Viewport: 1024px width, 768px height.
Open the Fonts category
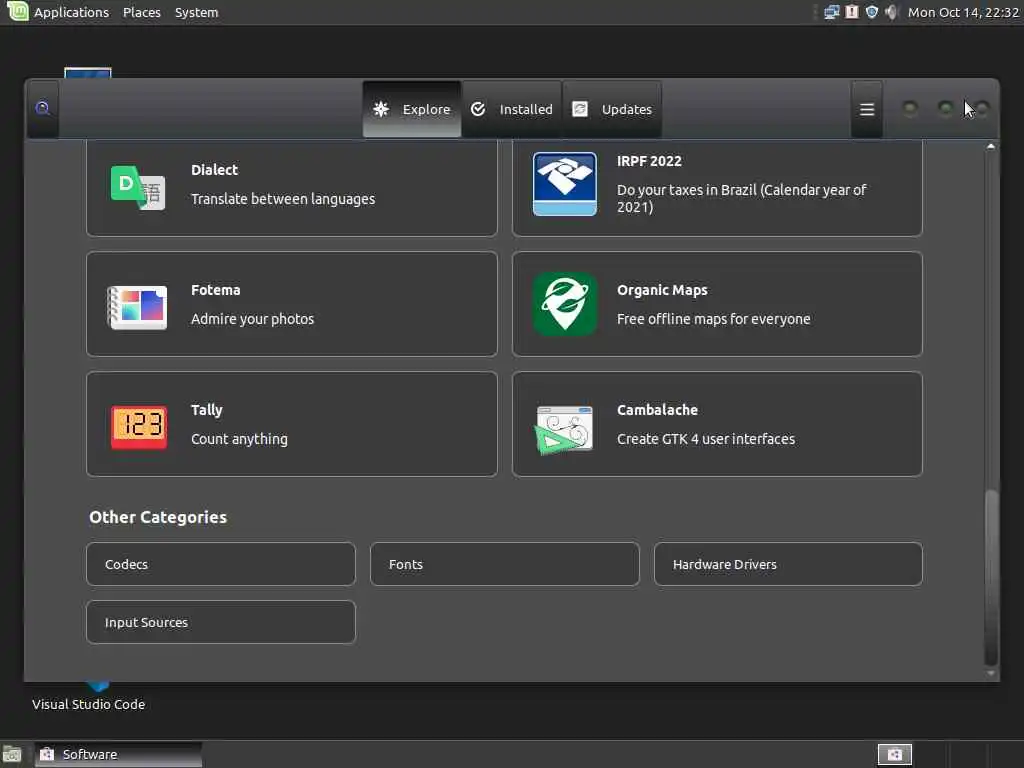[x=504, y=564]
